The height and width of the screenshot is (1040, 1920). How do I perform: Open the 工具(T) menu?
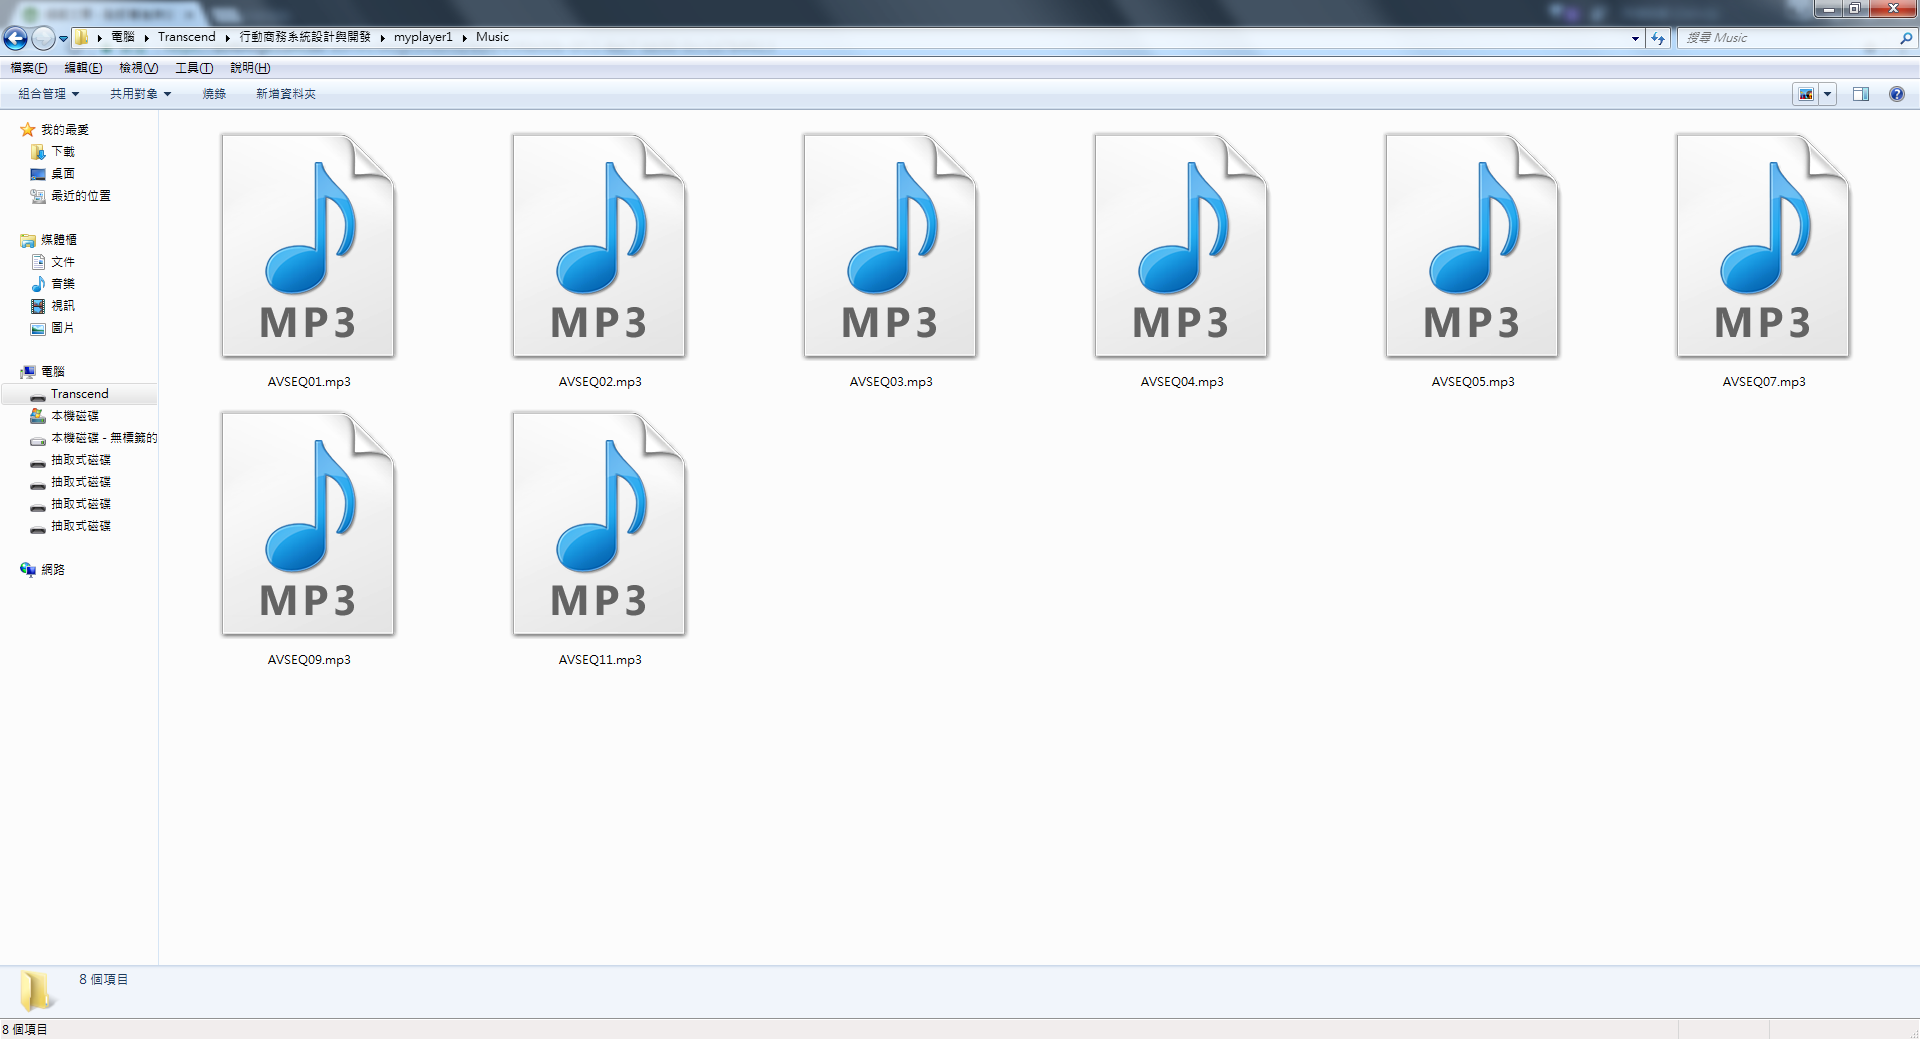(194, 68)
